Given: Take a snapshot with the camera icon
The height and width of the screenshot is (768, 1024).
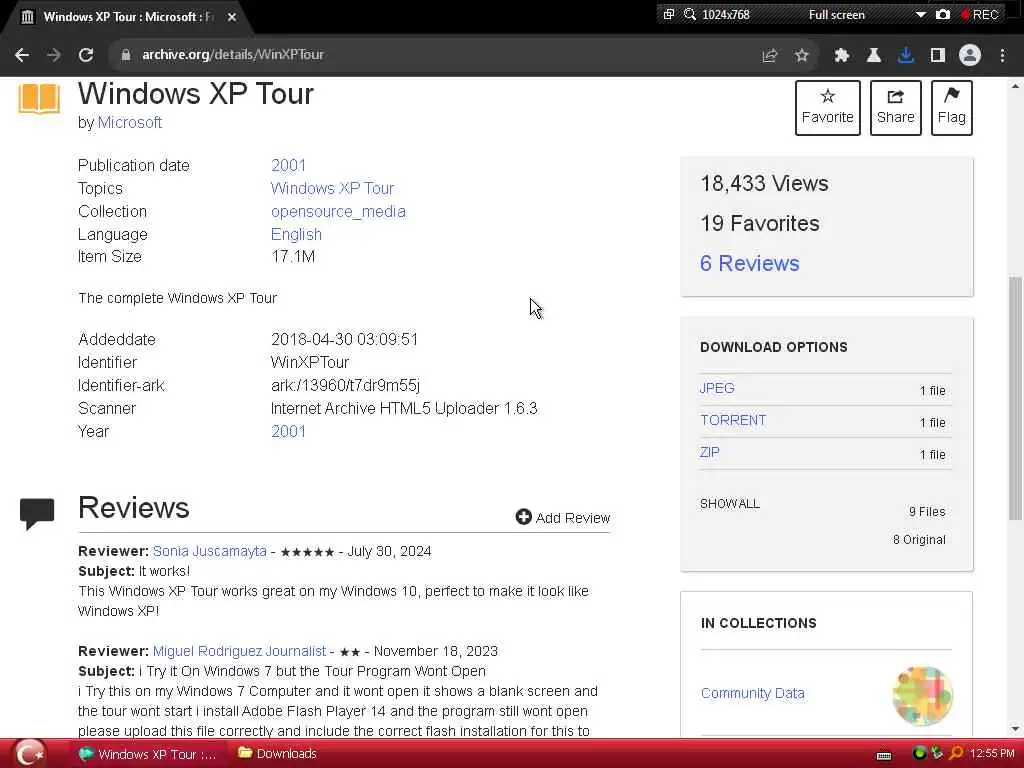Looking at the screenshot, I should tap(942, 14).
